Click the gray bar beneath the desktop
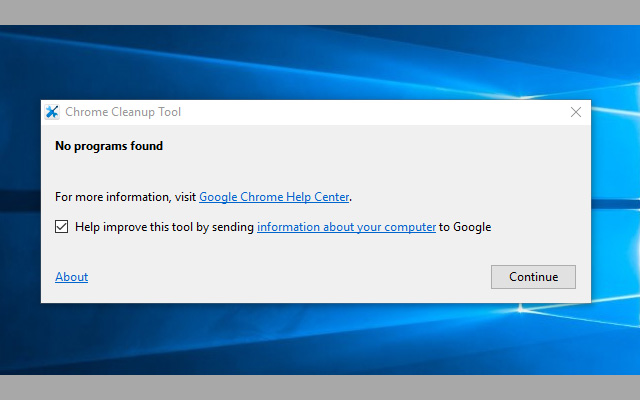The height and width of the screenshot is (400, 640). pyautogui.click(x=320, y=388)
